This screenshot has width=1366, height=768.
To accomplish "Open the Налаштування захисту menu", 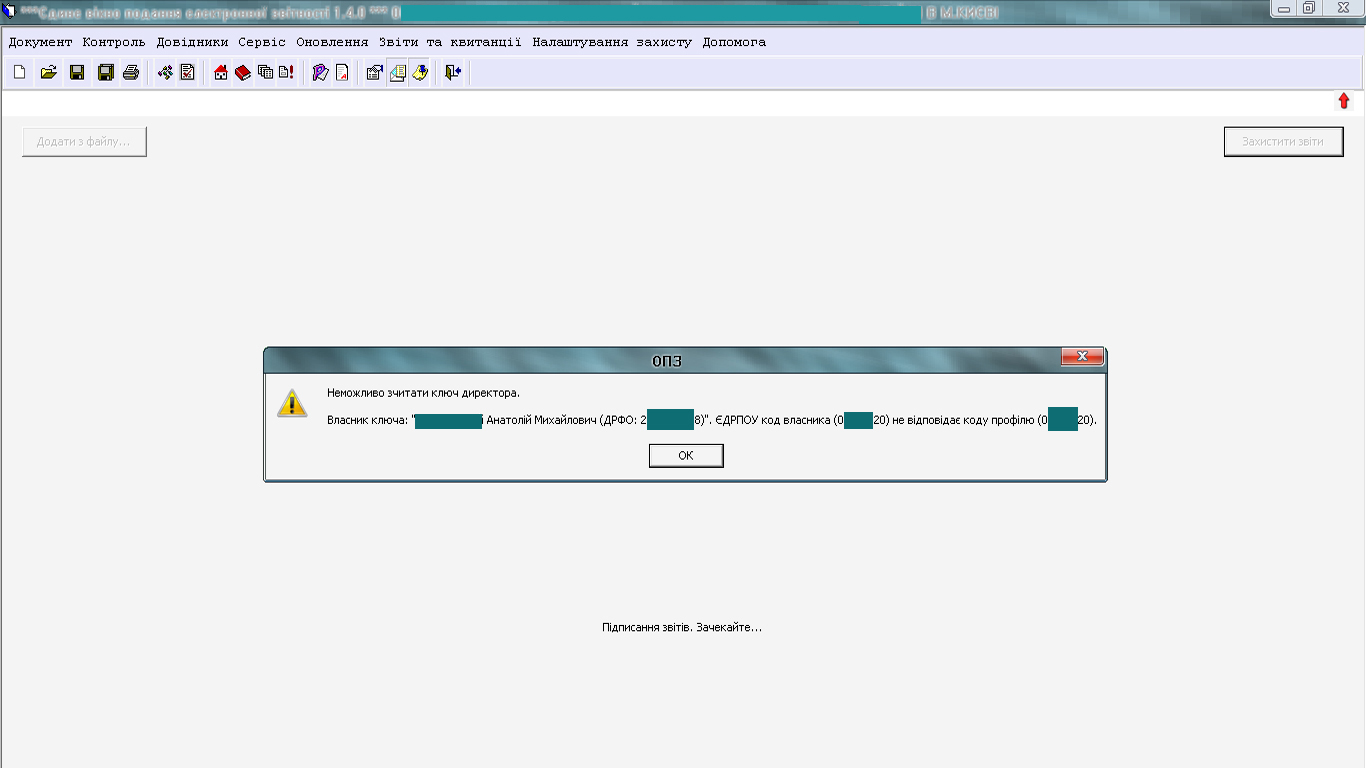I will (x=612, y=42).
